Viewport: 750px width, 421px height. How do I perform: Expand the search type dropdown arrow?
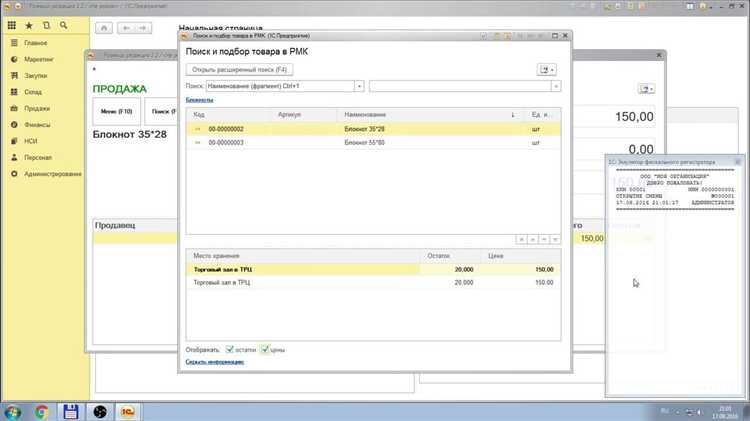tap(359, 86)
